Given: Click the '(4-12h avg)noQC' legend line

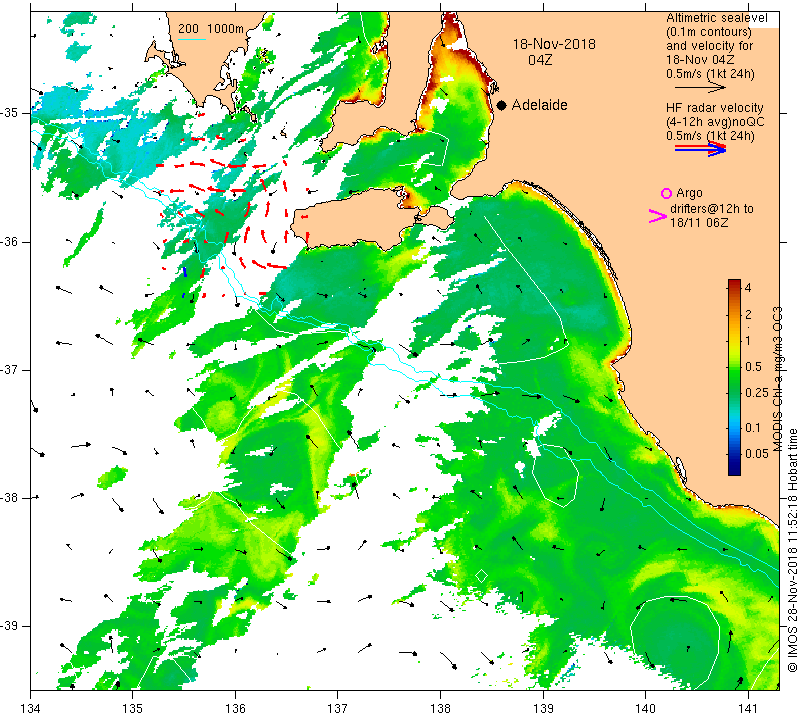Looking at the screenshot, I should [715, 122].
